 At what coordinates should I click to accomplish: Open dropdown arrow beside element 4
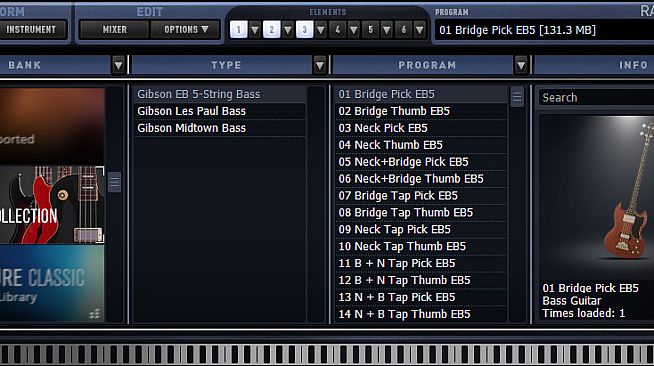pyautogui.click(x=354, y=30)
